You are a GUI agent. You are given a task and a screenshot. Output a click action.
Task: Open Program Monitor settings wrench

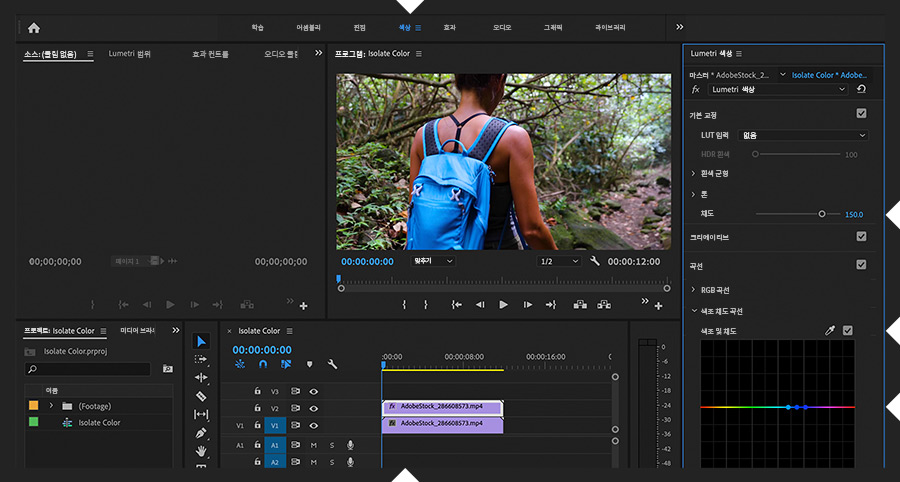(595, 261)
